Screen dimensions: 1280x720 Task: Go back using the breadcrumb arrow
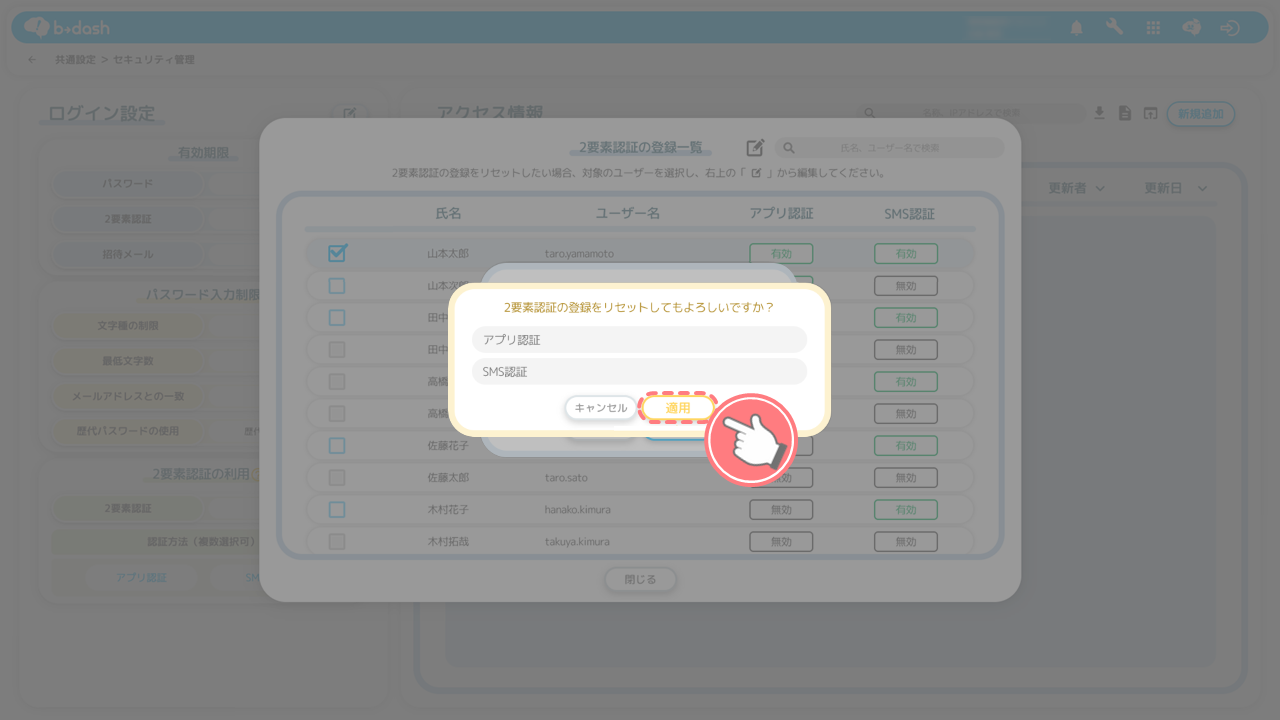pos(33,60)
